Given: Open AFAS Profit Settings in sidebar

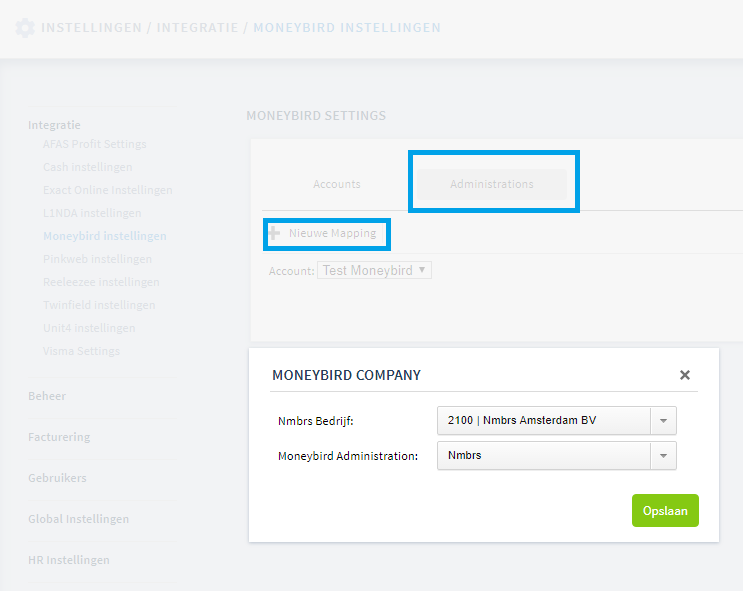Looking at the screenshot, I should coord(95,144).
